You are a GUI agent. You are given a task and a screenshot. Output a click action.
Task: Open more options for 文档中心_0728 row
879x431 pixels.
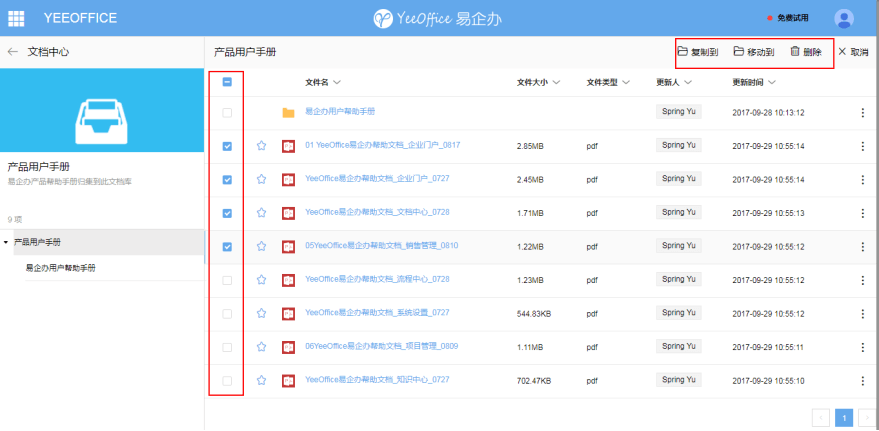coord(863,213)
